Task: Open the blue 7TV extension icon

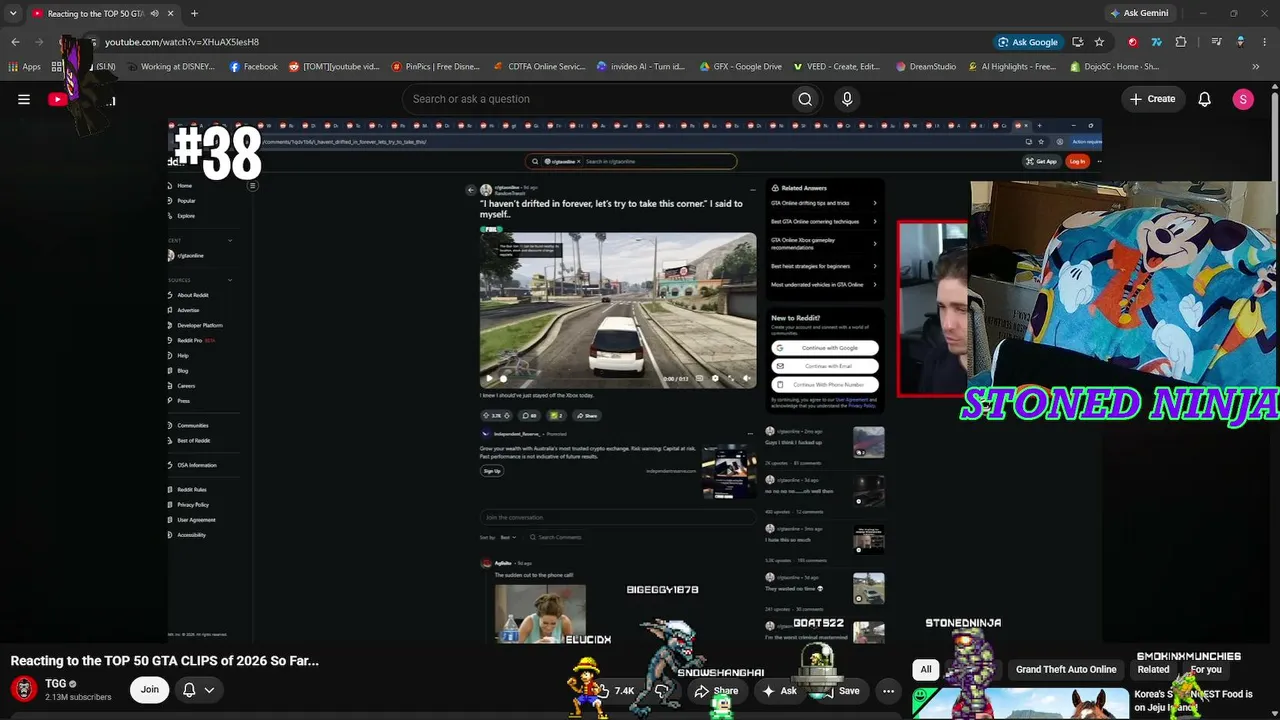Action: point(1157,42)
